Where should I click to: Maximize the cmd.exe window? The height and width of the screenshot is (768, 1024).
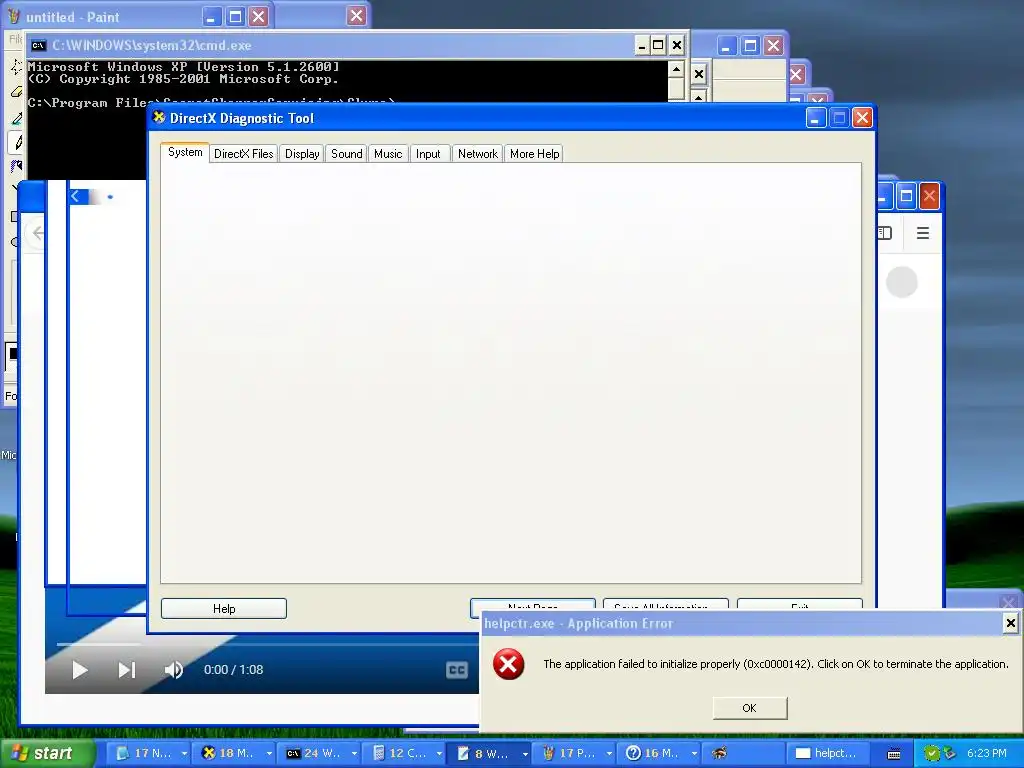coord(659,45)
